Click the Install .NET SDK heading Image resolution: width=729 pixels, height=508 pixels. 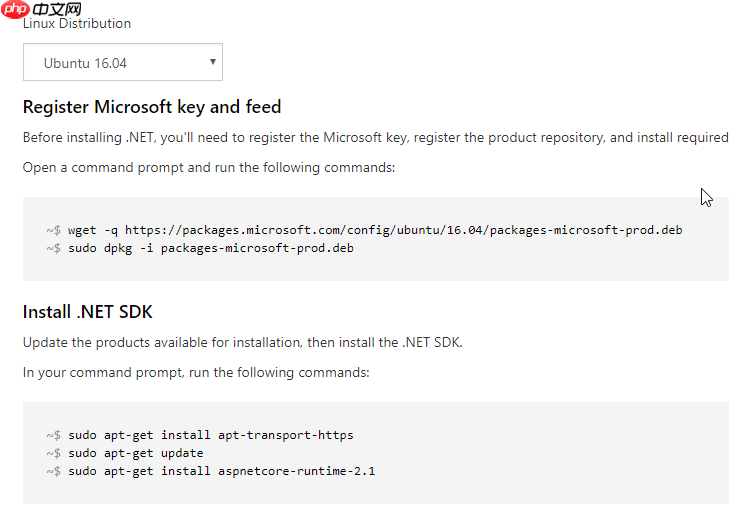(87, 312)
